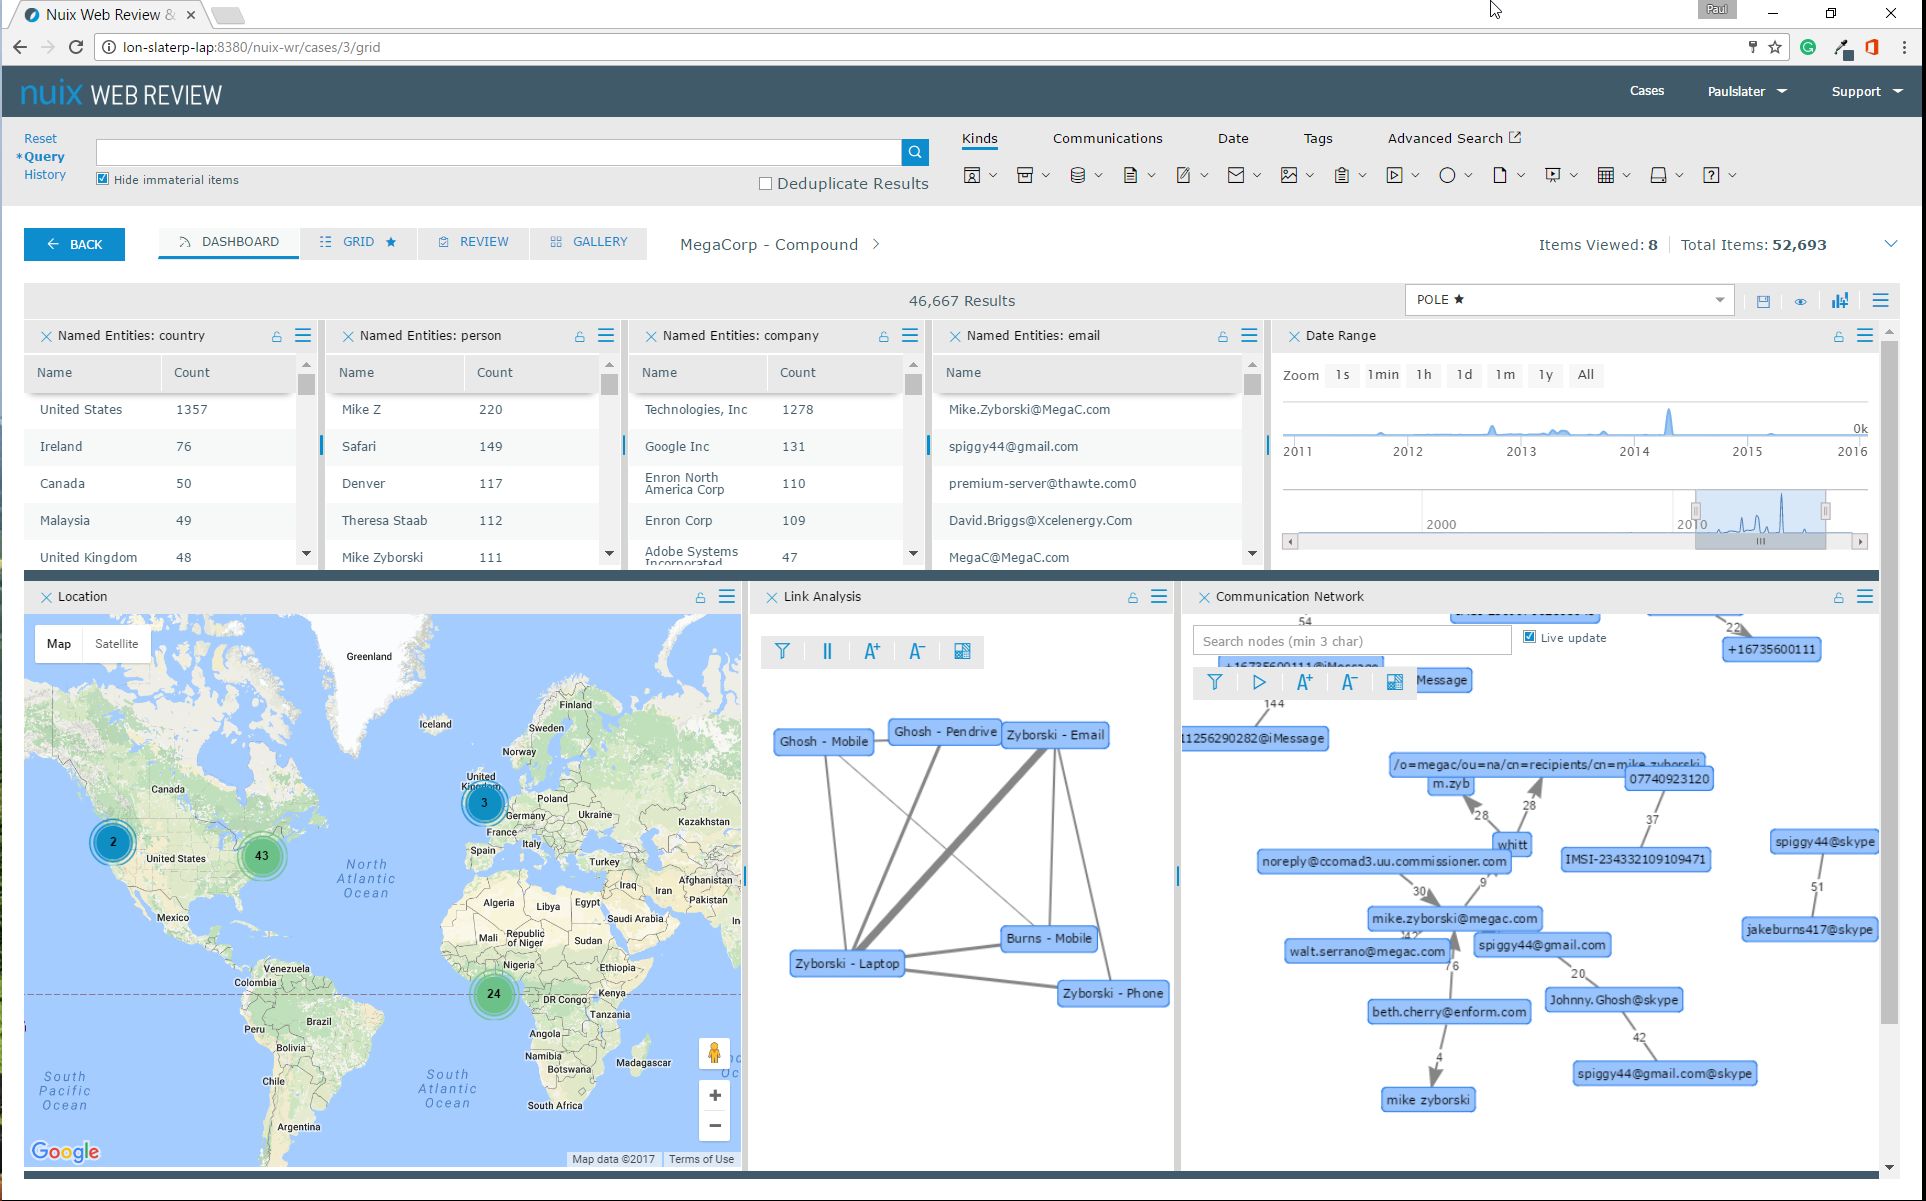Toggle lock on Communication Network widget

click(1839, 598)
